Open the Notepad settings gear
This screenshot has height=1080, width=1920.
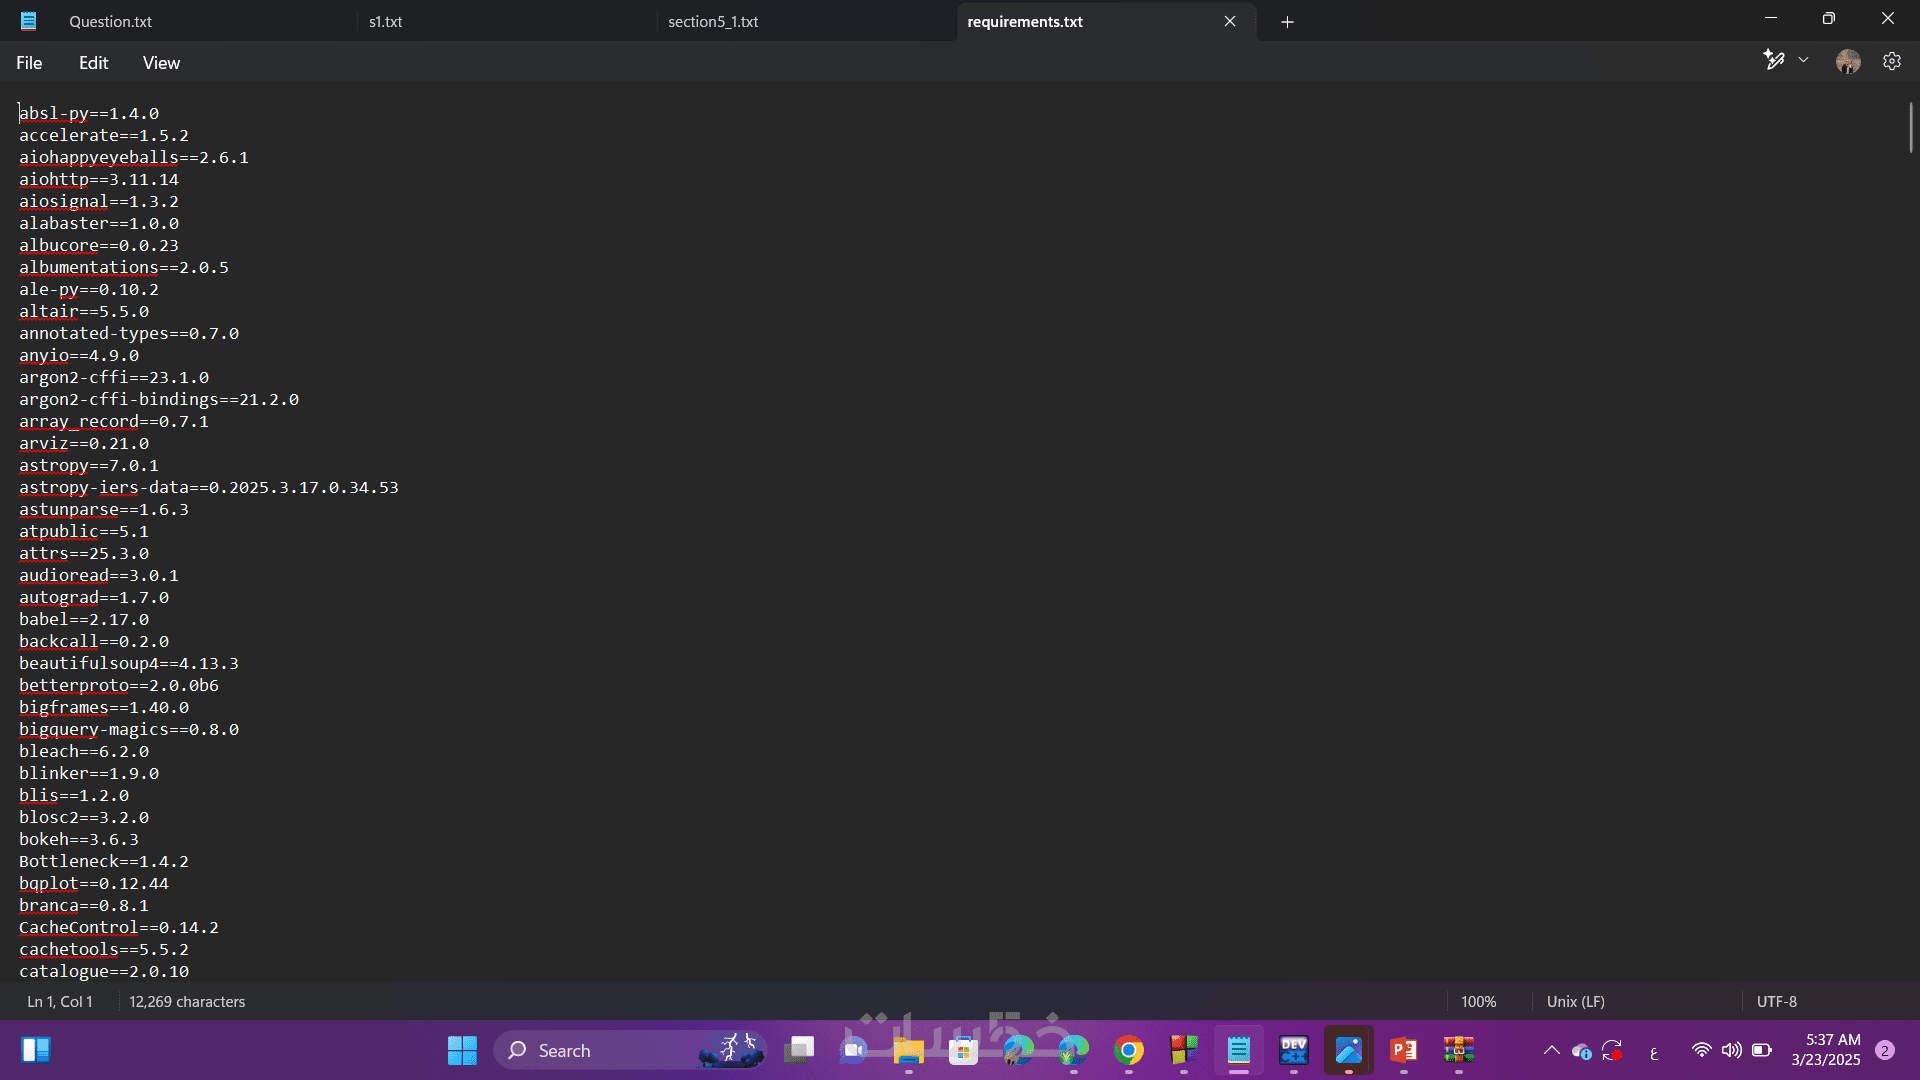tap(1891, 62)
